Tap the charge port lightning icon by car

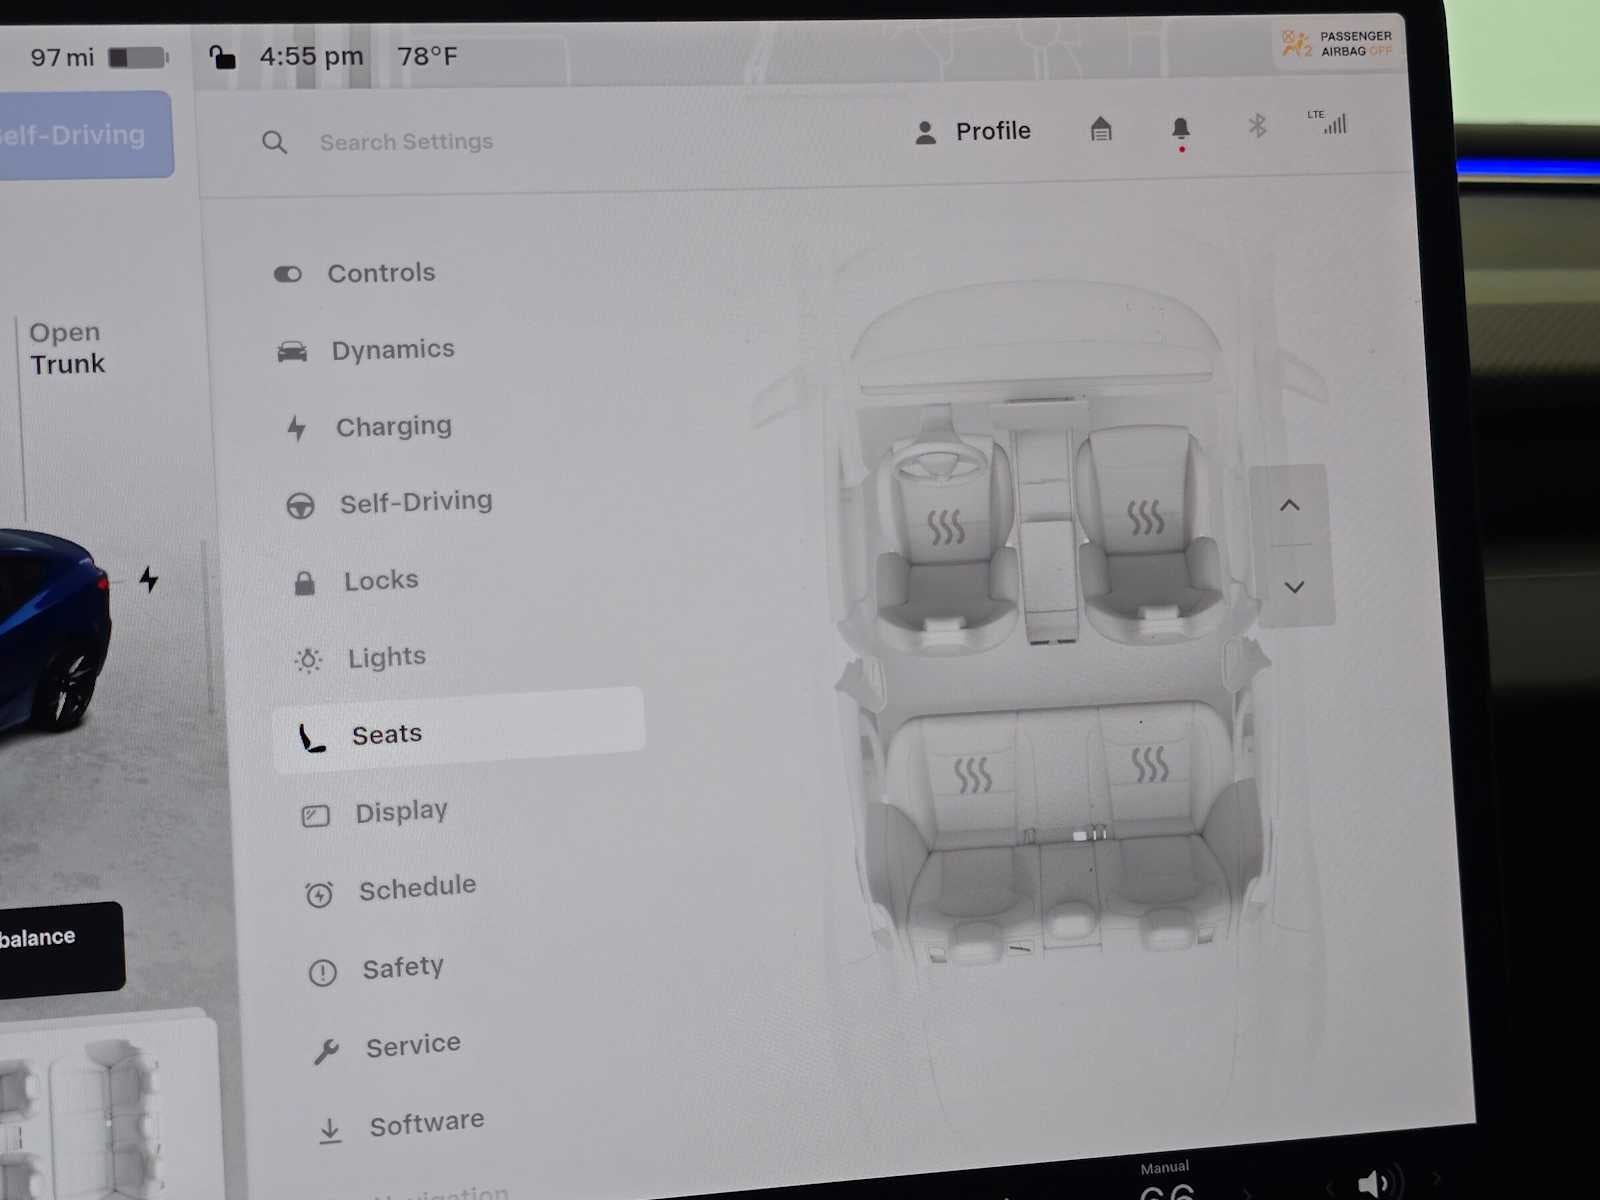[x=148, y=579]
